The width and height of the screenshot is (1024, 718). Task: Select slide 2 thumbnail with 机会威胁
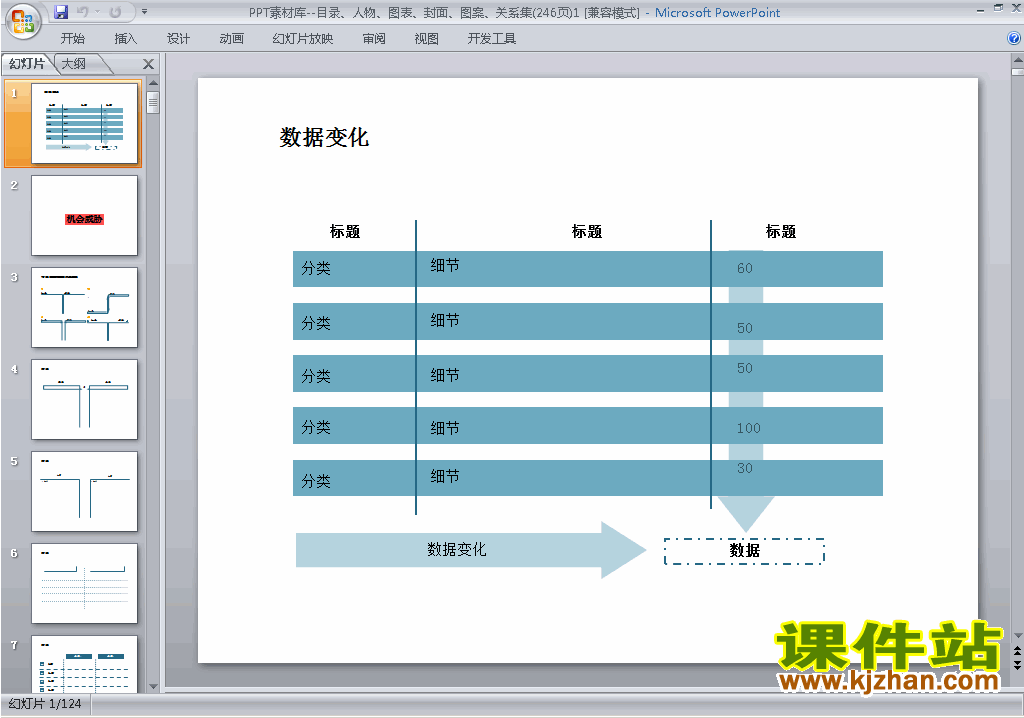[84, 215]
